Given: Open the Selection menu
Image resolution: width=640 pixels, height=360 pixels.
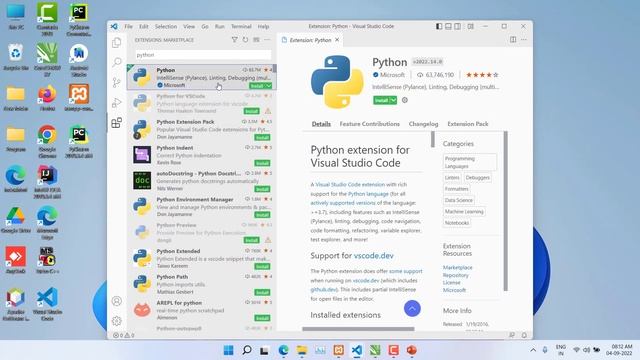Looking at the screenshot, I should (166, 26).
